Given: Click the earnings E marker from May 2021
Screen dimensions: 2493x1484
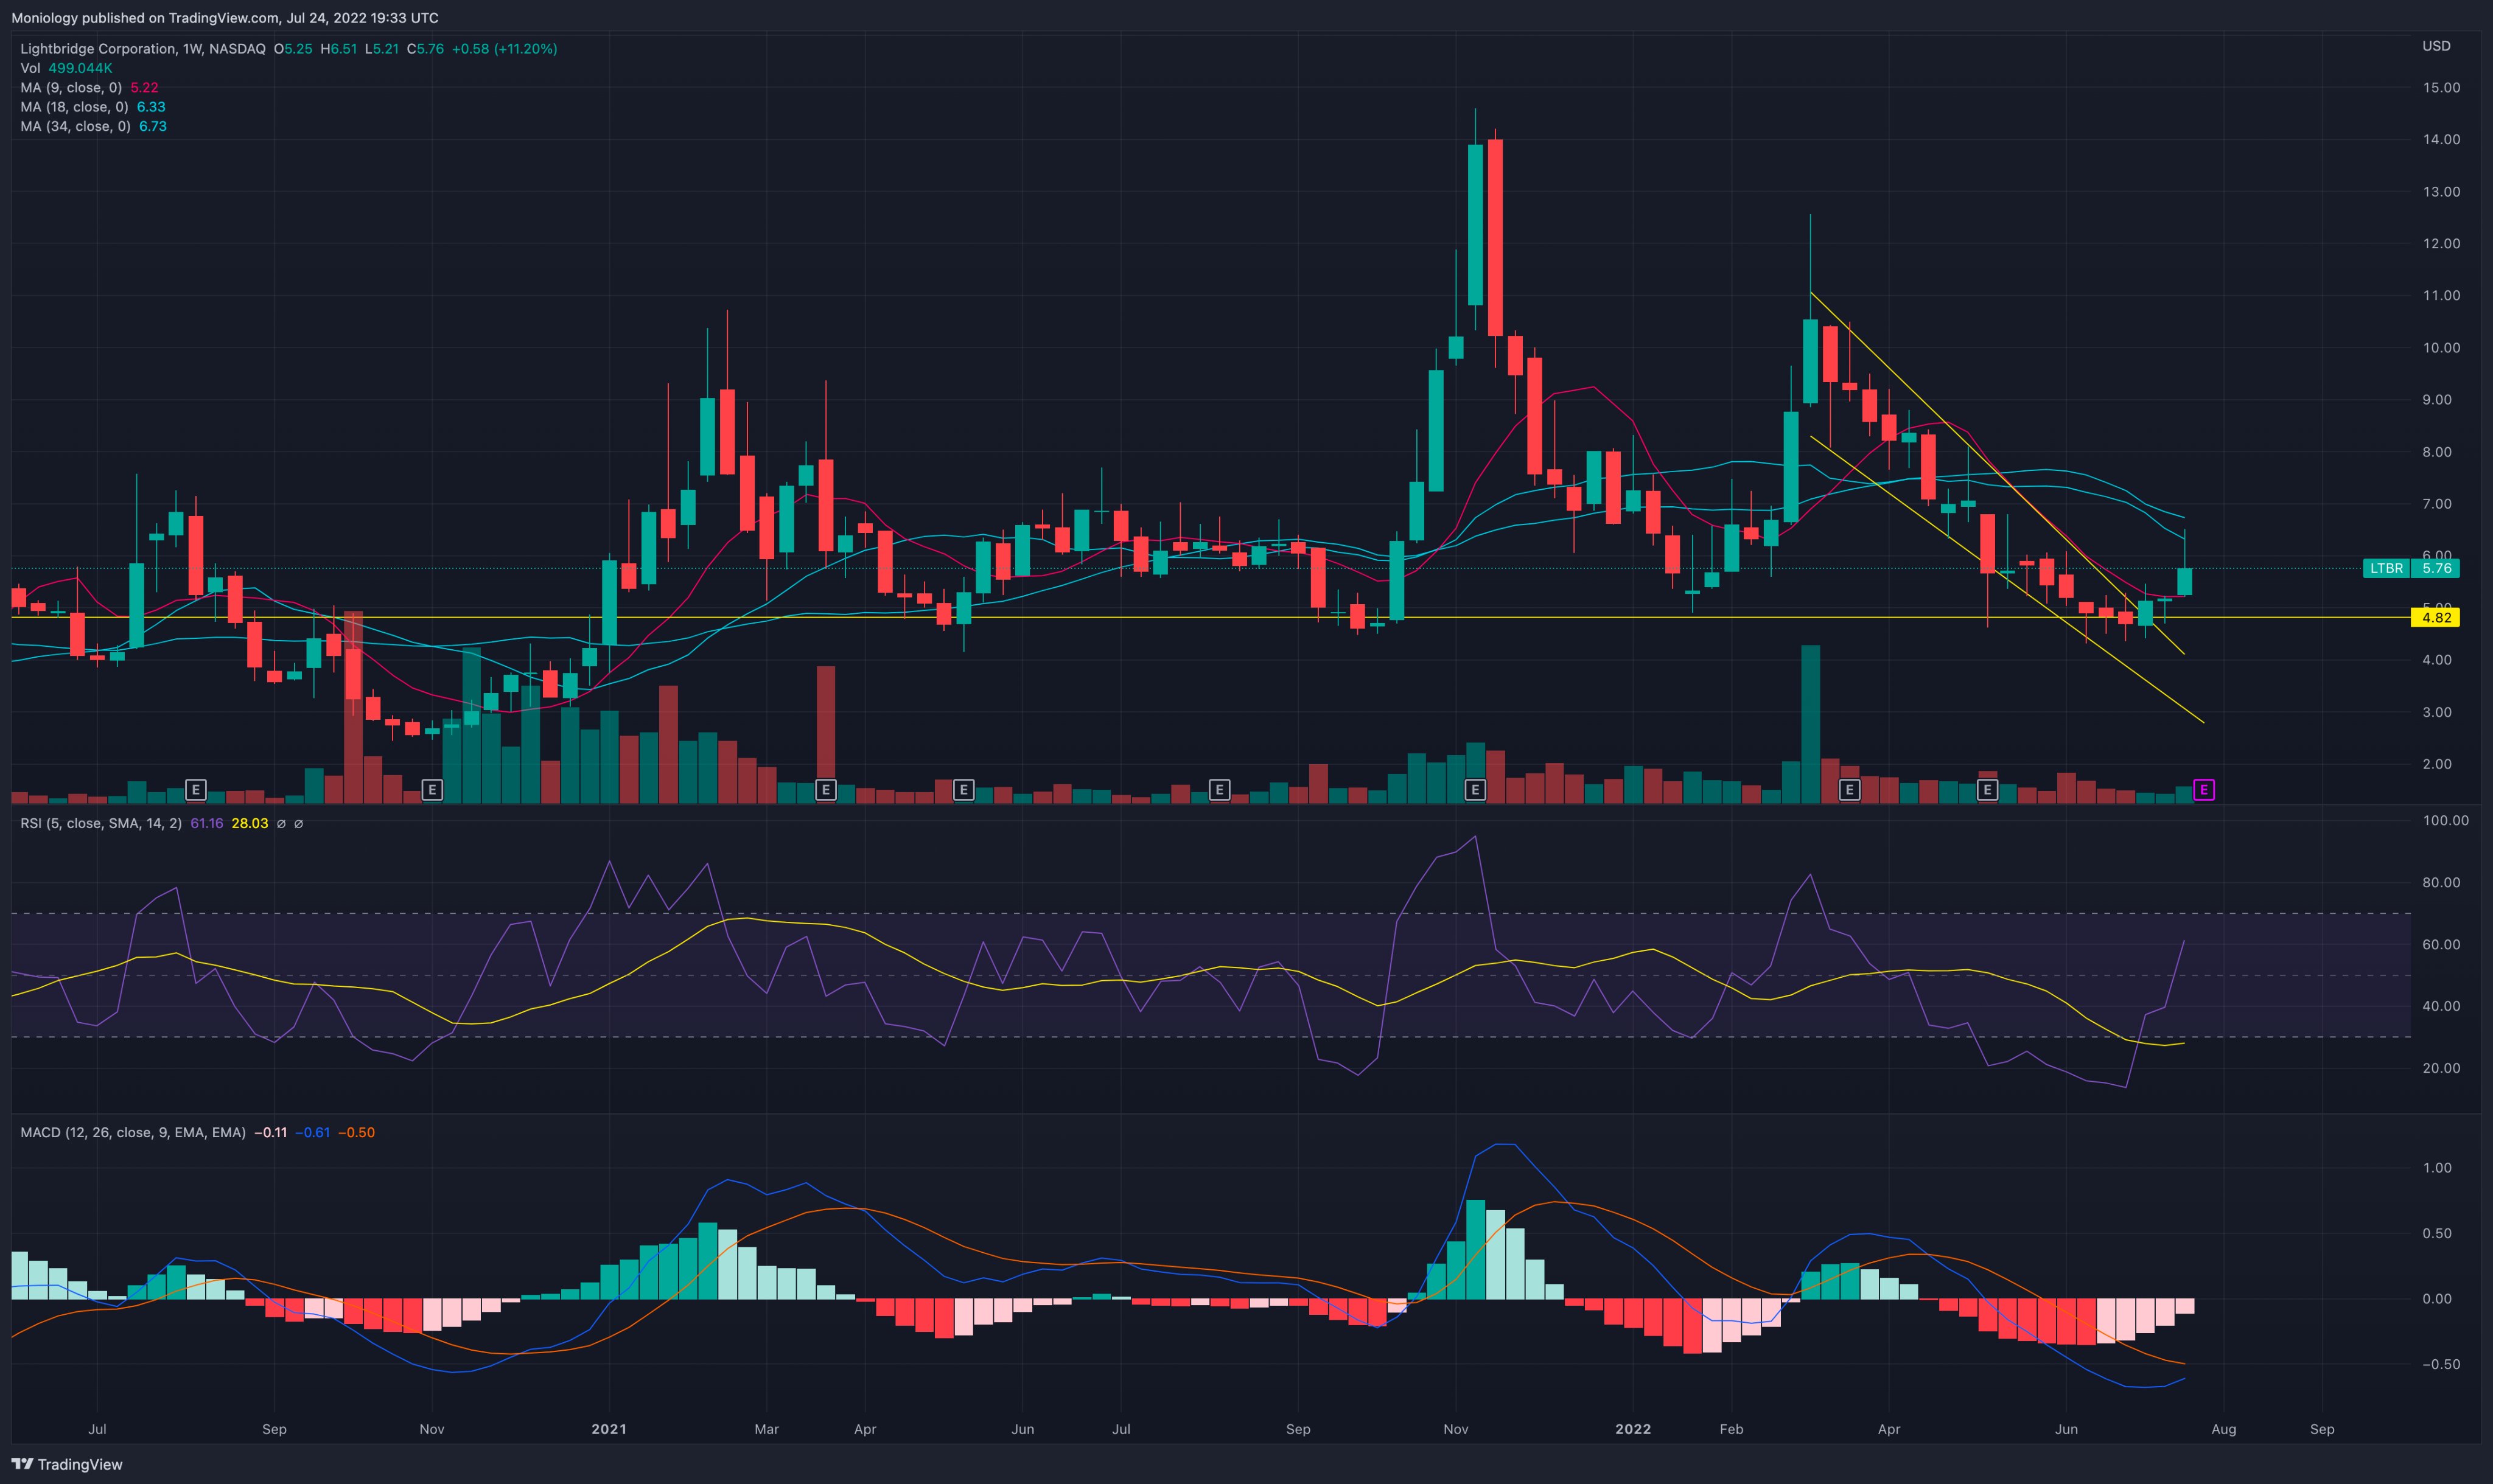Looking at the screenshot, I should tap(963, 790).
